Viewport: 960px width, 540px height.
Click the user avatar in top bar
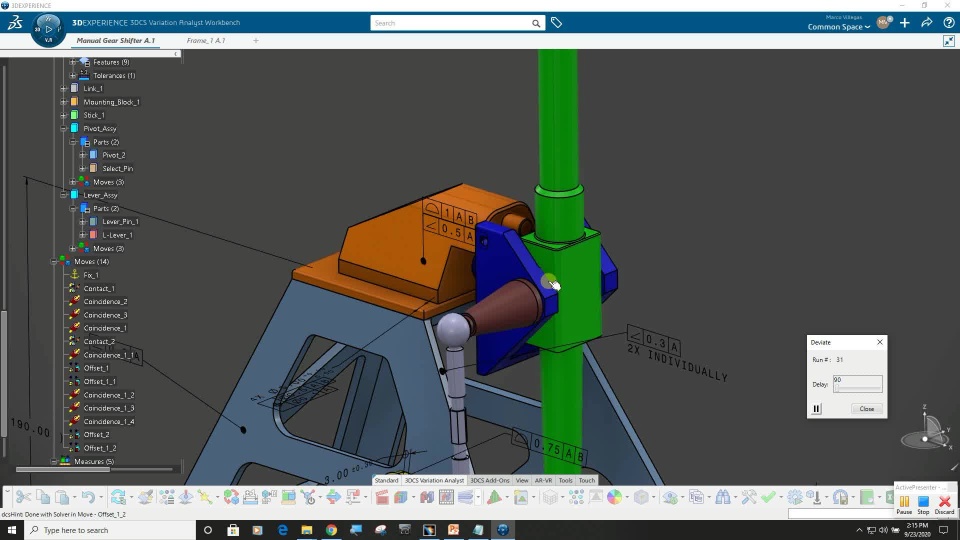[x=883, y=23]
